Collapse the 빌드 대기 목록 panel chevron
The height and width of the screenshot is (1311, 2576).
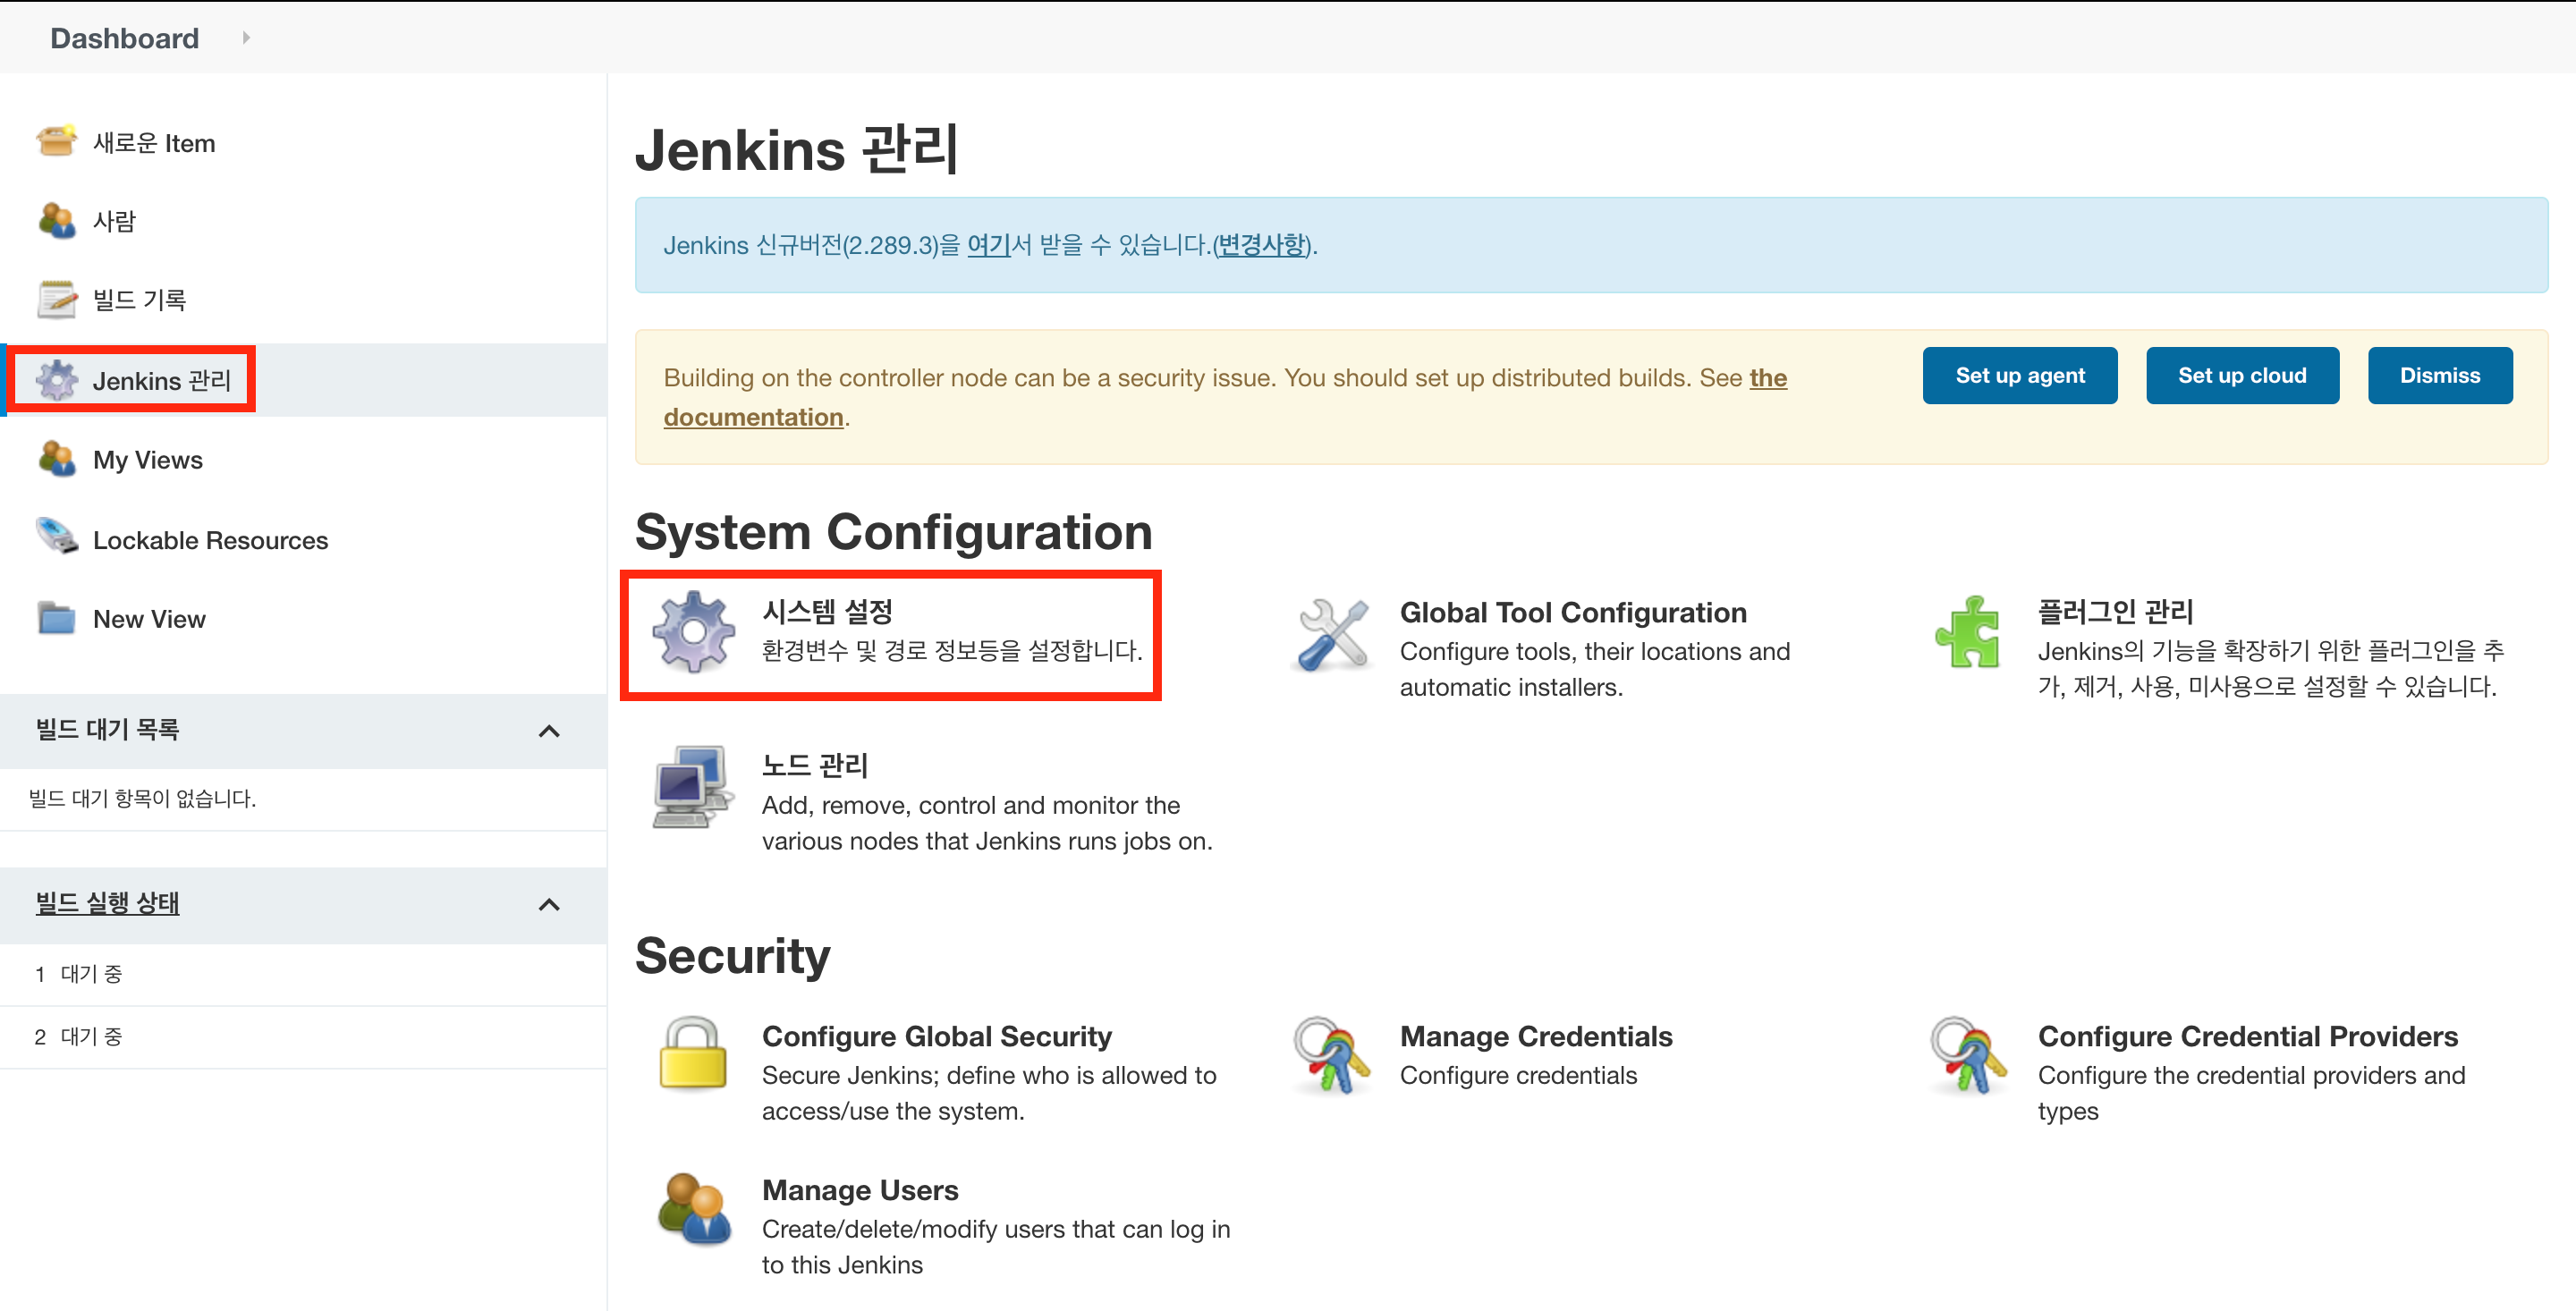(x=549, y=731)
